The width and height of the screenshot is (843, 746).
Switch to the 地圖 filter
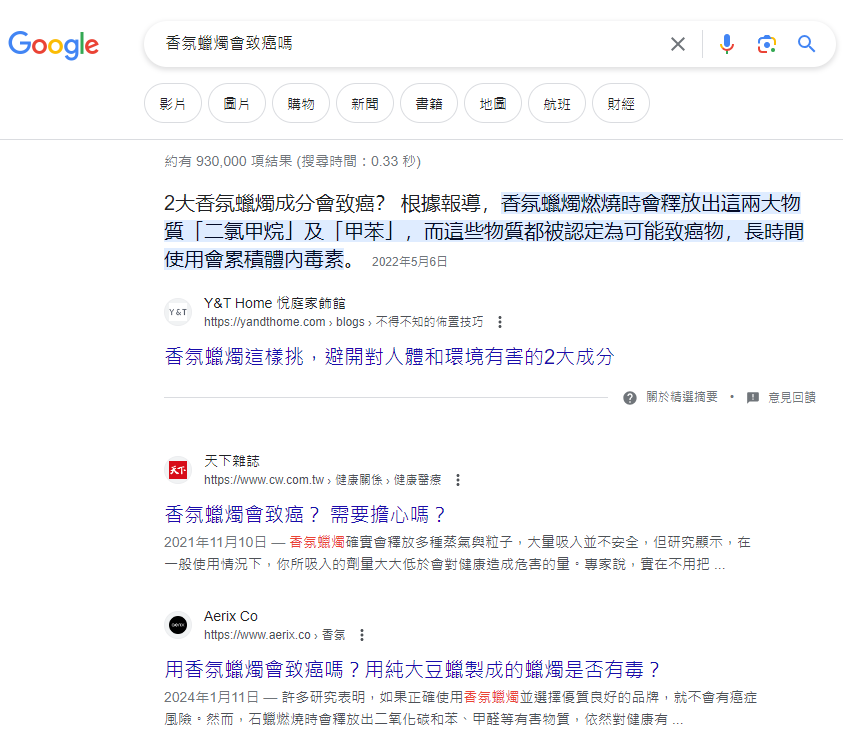[x=492, y=103]
